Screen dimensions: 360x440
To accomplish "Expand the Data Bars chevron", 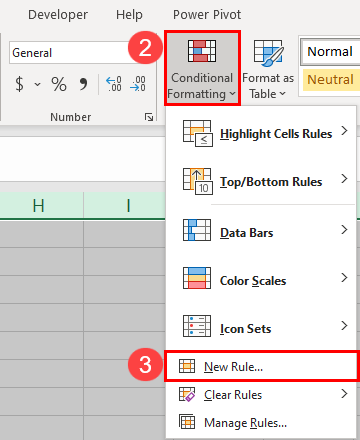I will (x=345, y=229).
